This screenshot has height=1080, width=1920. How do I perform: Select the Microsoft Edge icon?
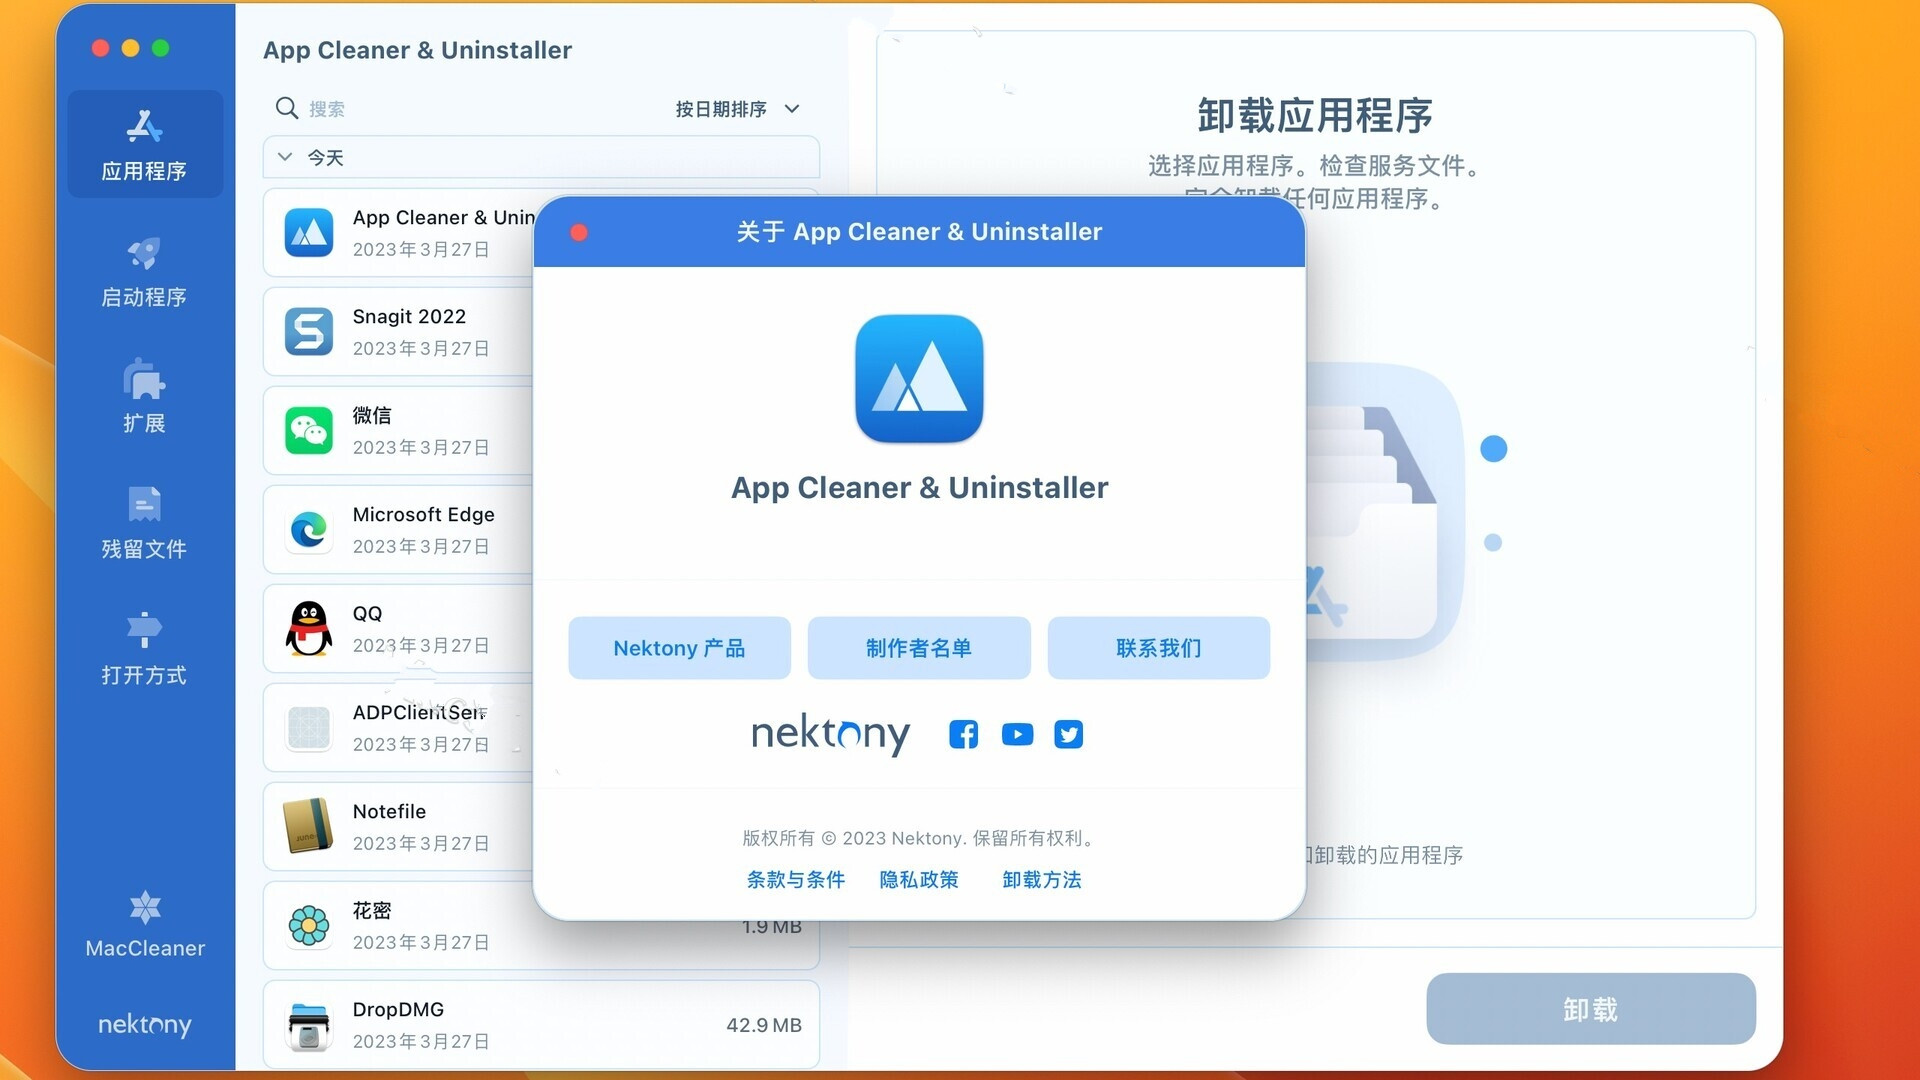click(x=309, y=529)
